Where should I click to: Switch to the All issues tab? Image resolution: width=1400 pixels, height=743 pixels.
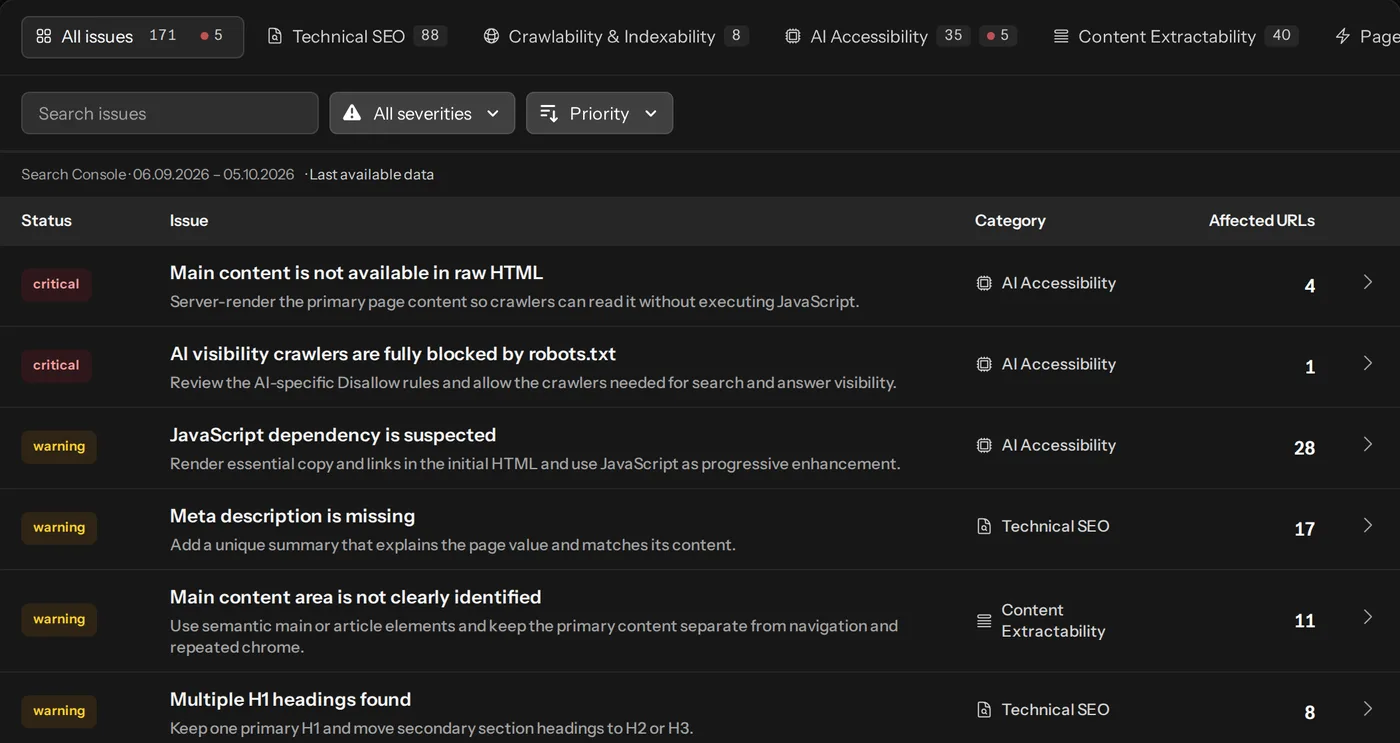tap(132, 37)
